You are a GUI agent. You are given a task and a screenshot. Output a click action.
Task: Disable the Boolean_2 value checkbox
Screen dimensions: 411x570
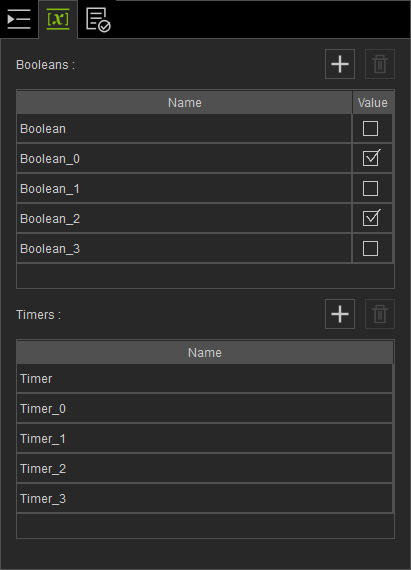click(371, 218)
